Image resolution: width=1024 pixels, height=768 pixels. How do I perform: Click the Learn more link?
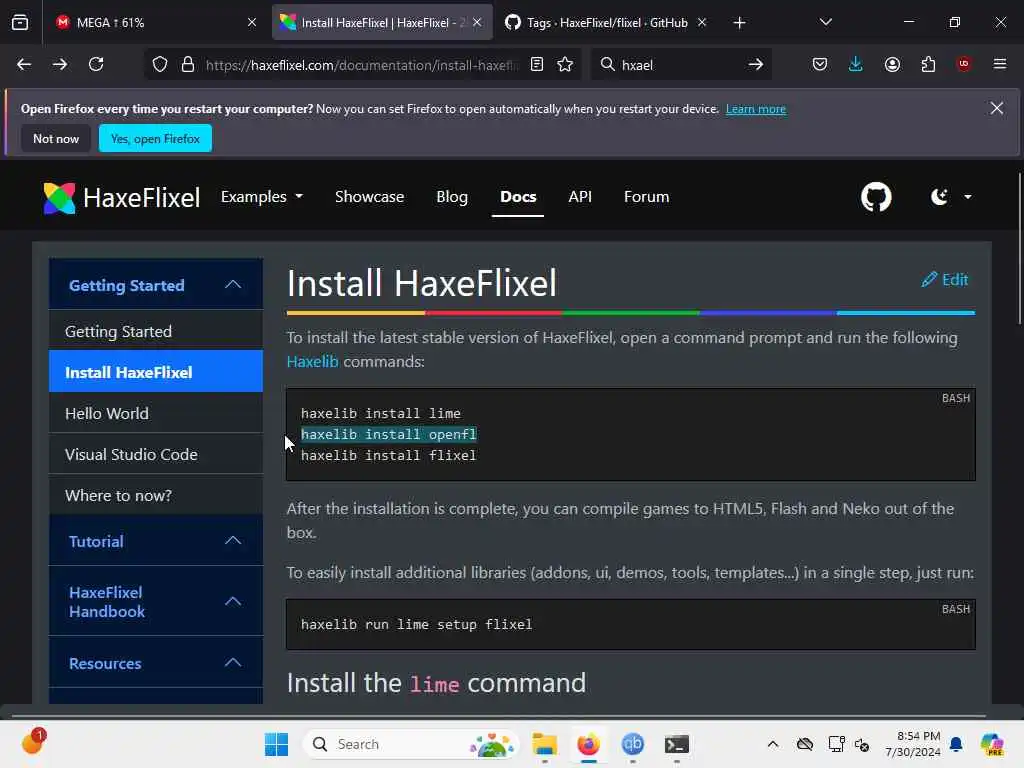point(756,109)
